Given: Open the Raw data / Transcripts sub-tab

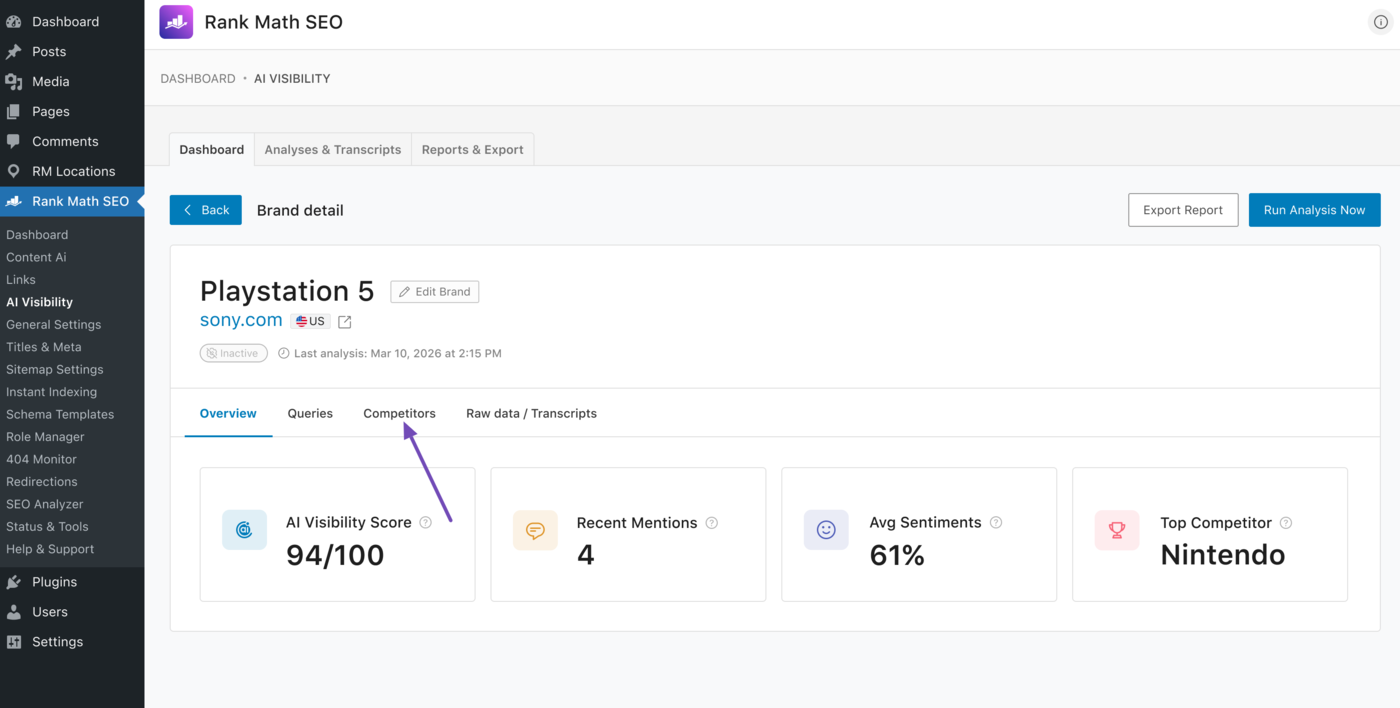Looking at the screenshot, I should [x=531, y=413].
